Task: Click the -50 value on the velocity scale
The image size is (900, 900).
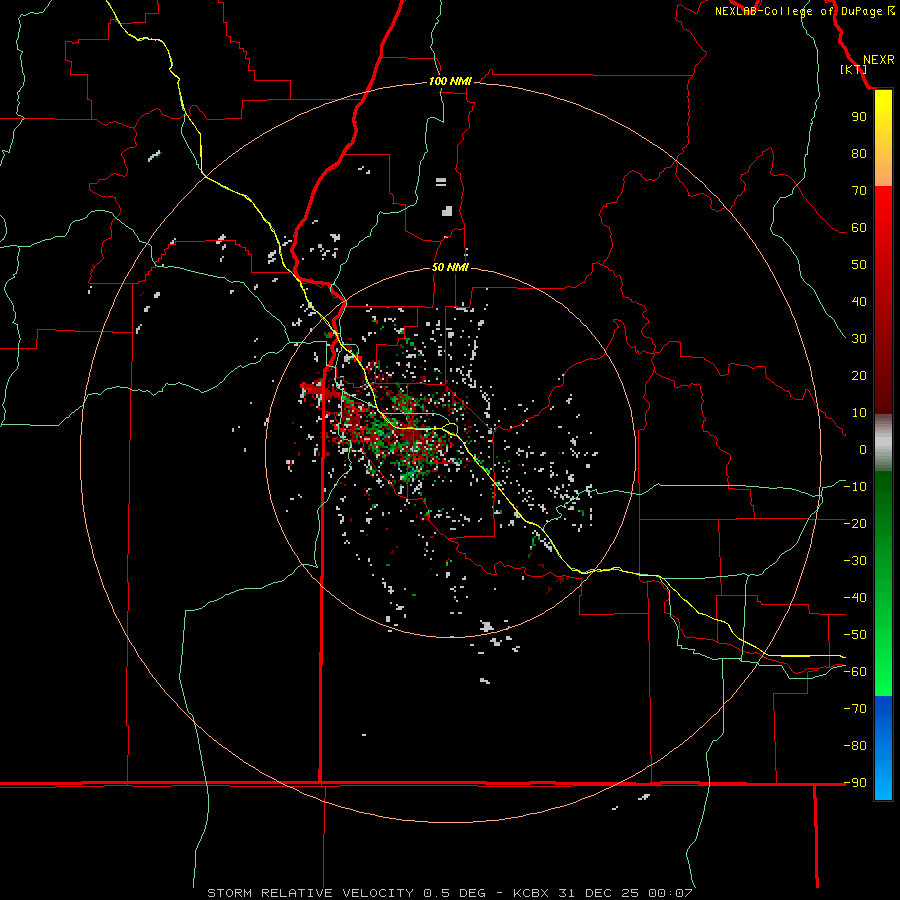Action: 855,635
